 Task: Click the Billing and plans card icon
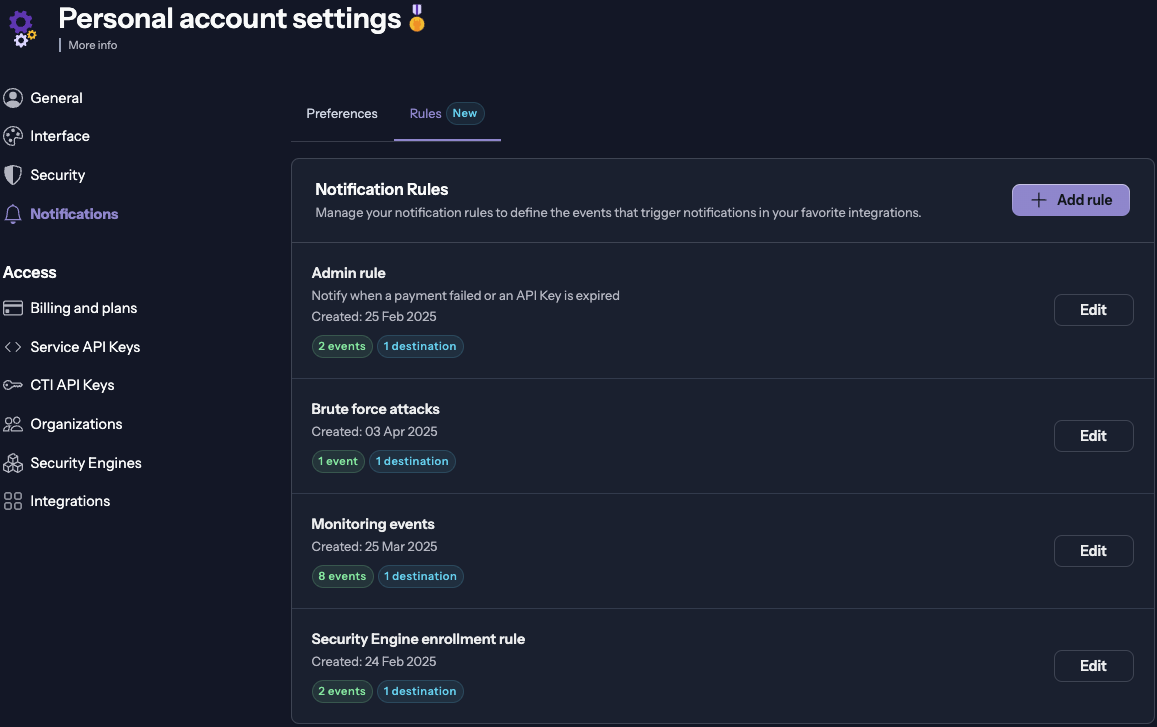coord(13,308)
